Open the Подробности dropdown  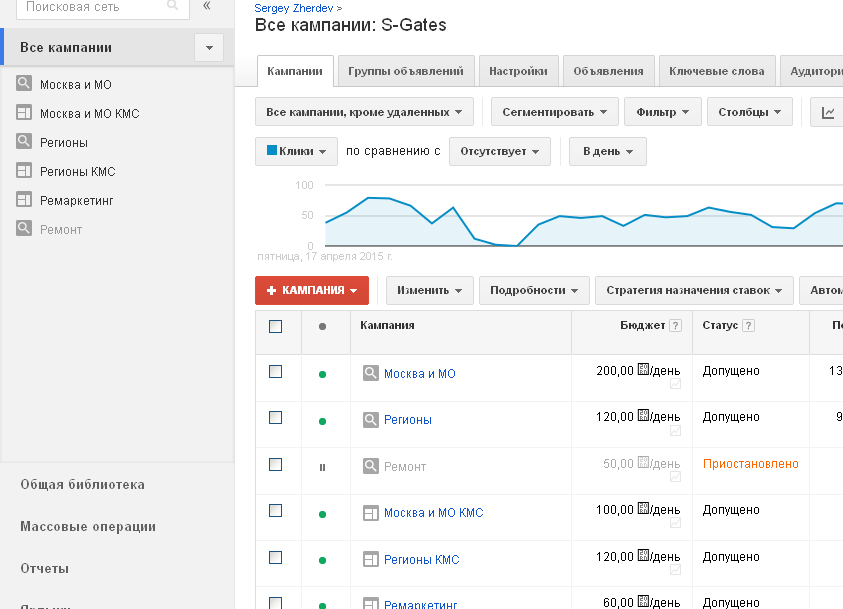[x=534, y=290]
